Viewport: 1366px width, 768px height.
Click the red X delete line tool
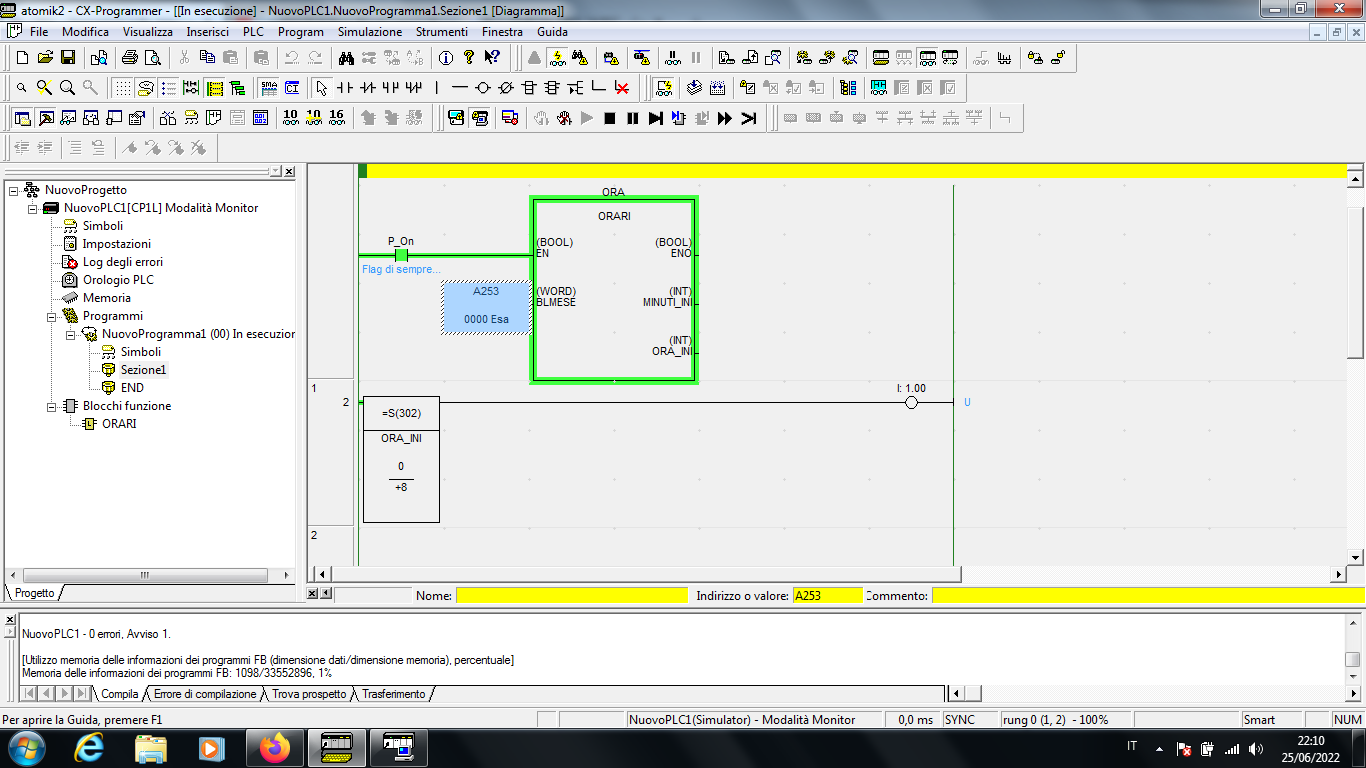coord(622,88)
